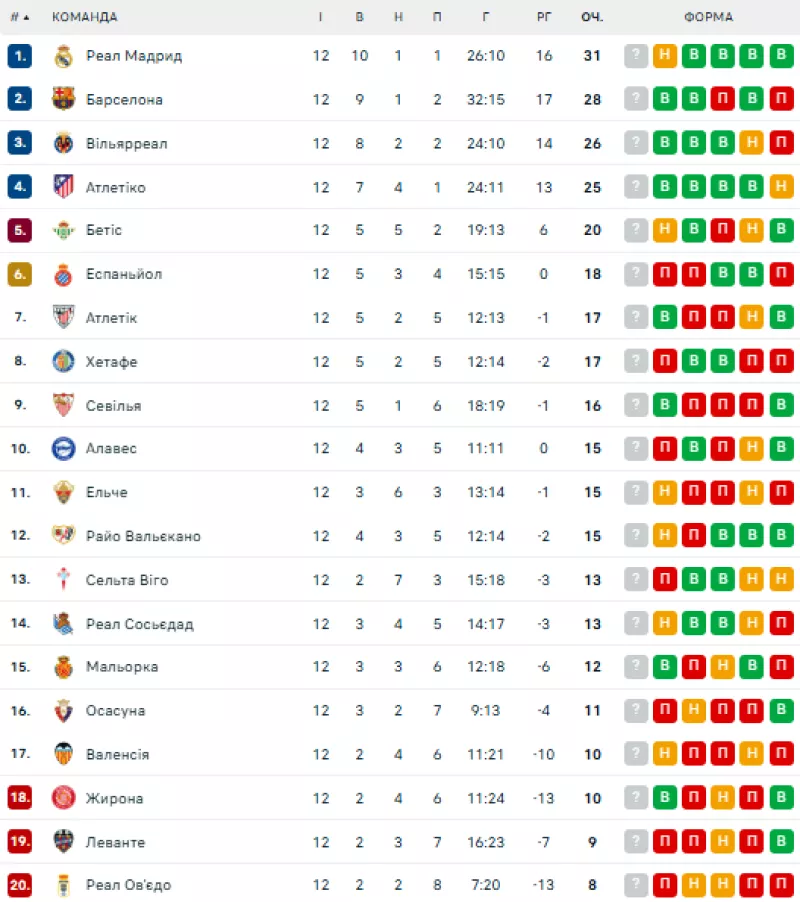Click Real Madrid's grey question-mark next match badge
Viewport: 800px width, 902px height.
tap(636, 56)
